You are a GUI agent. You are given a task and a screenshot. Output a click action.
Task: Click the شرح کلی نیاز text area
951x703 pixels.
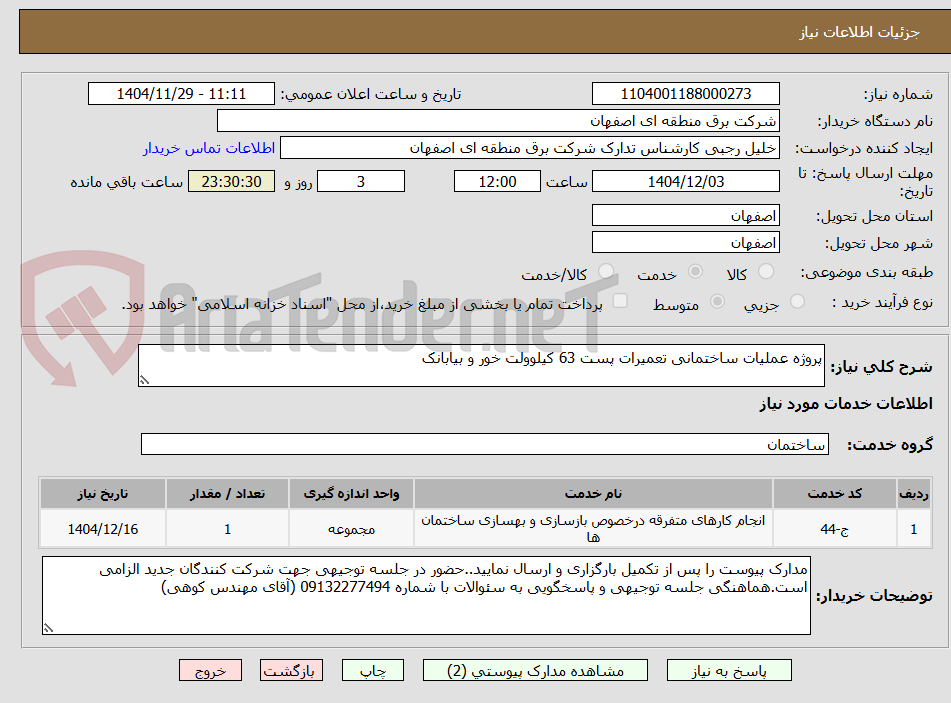[481, 365]
